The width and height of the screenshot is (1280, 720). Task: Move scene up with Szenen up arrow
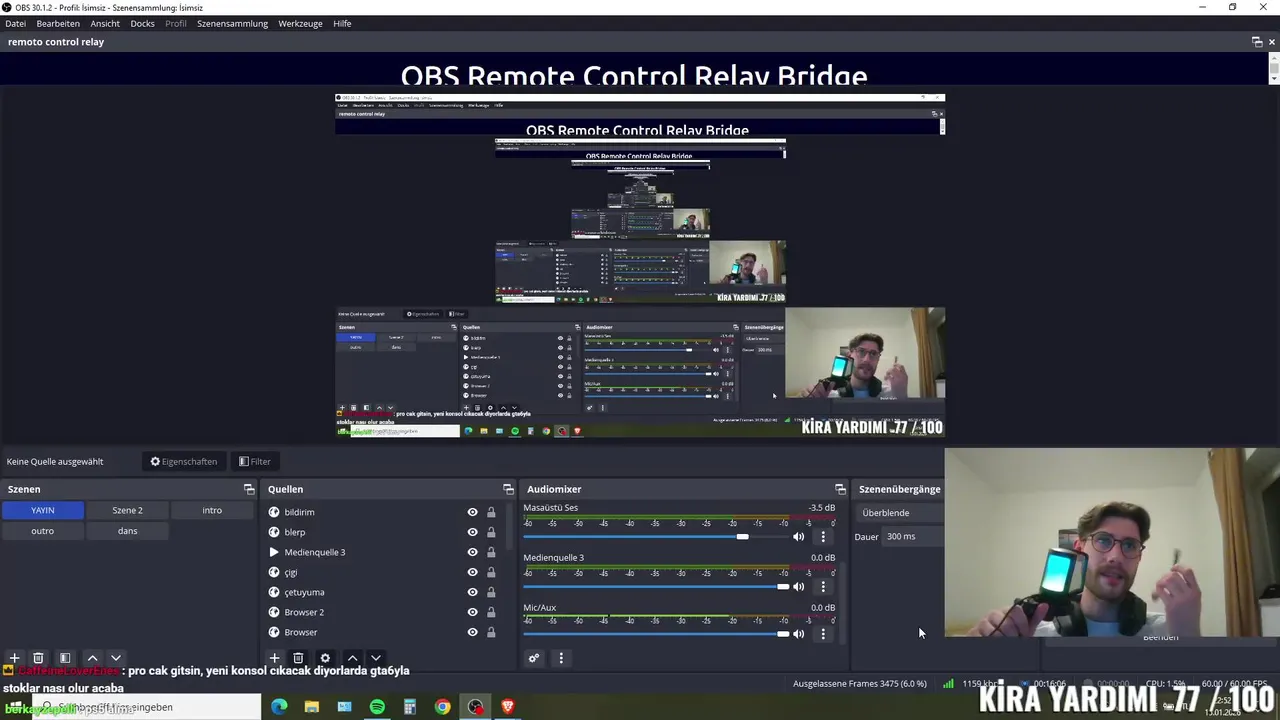coord(92,658)
